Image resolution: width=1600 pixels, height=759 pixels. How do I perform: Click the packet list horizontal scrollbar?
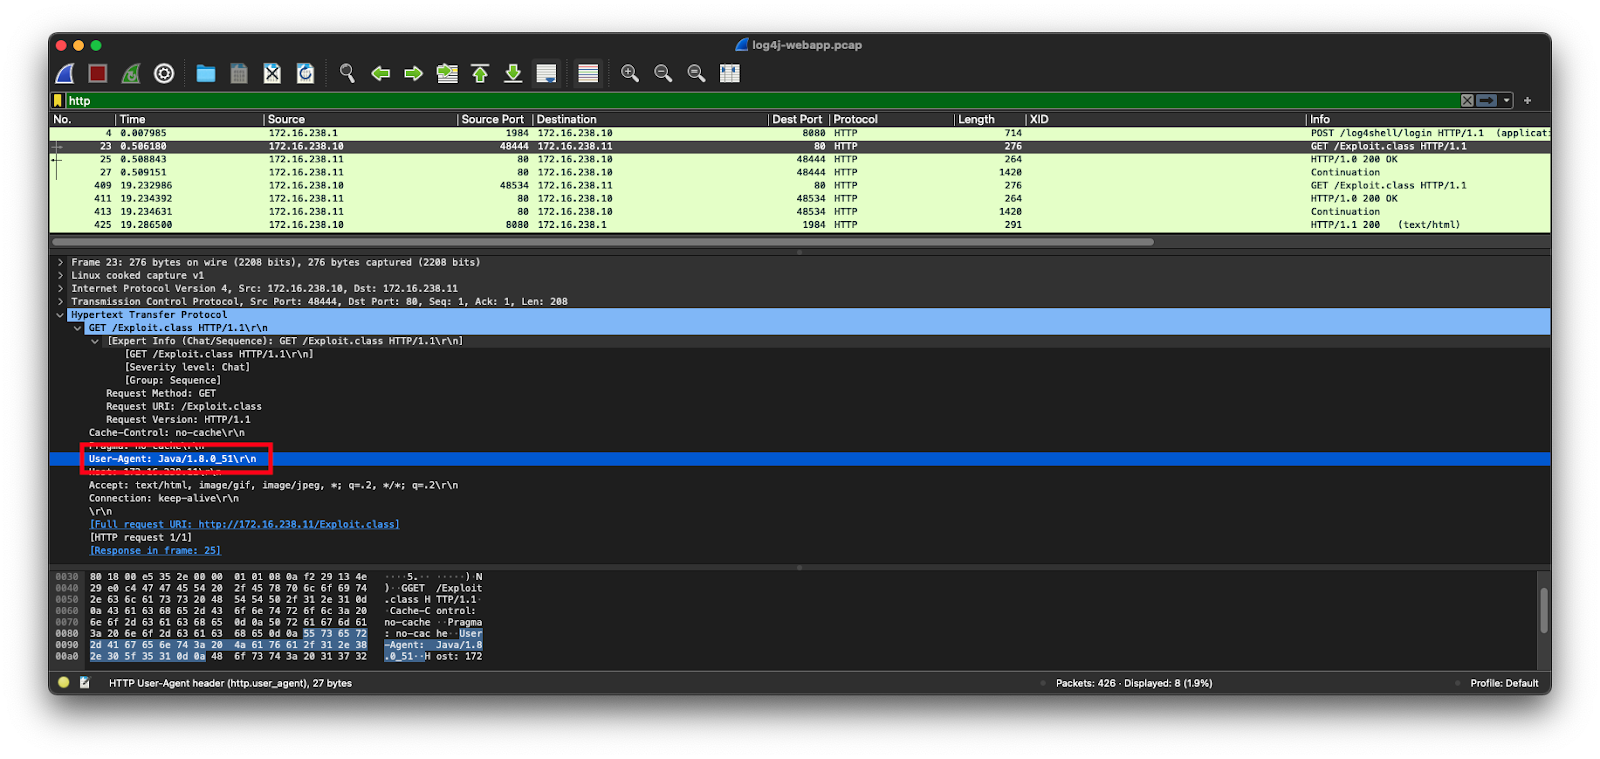602,241
